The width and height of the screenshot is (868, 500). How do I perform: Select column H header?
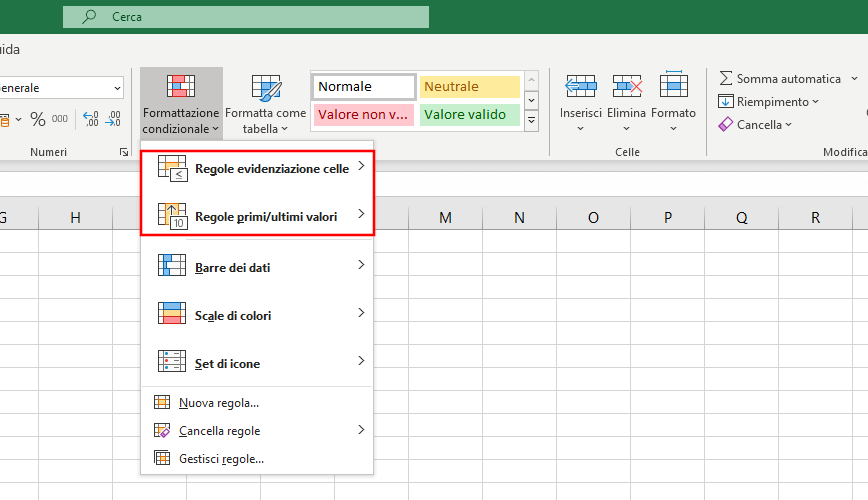(75, 218)
